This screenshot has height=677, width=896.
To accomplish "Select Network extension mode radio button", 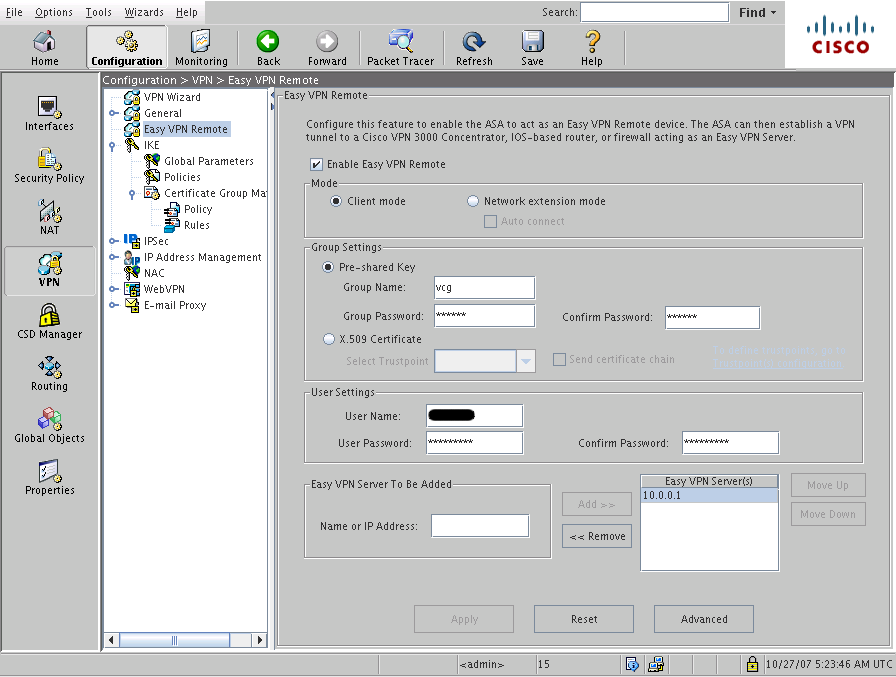I will (x=473, y=201).
